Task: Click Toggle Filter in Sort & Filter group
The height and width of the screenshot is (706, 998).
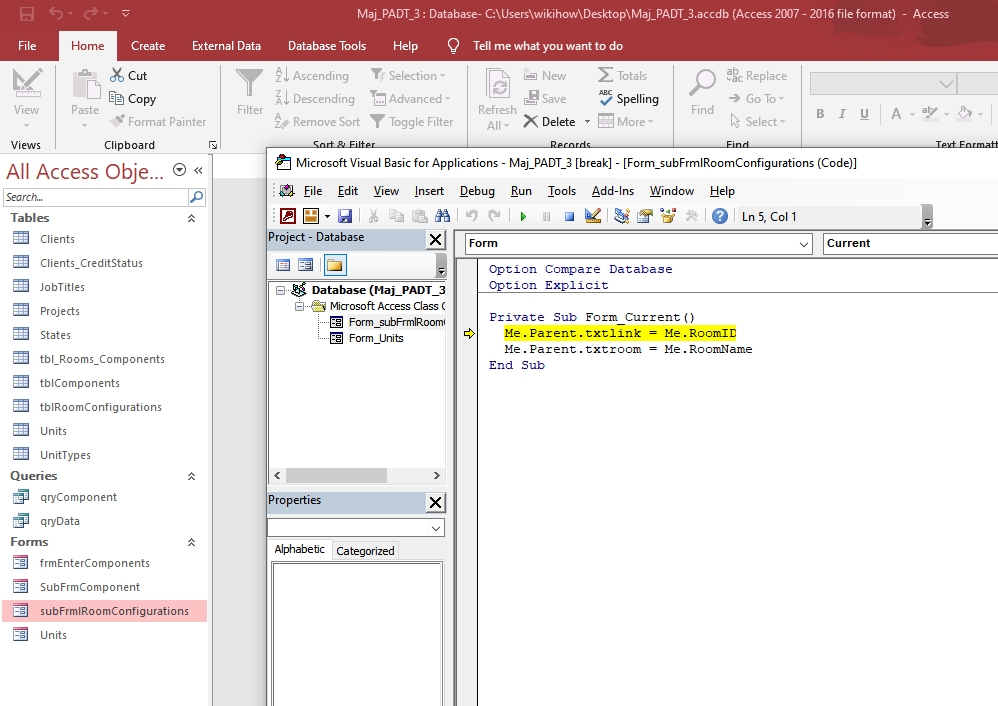Action: click(x=412, y=122)
